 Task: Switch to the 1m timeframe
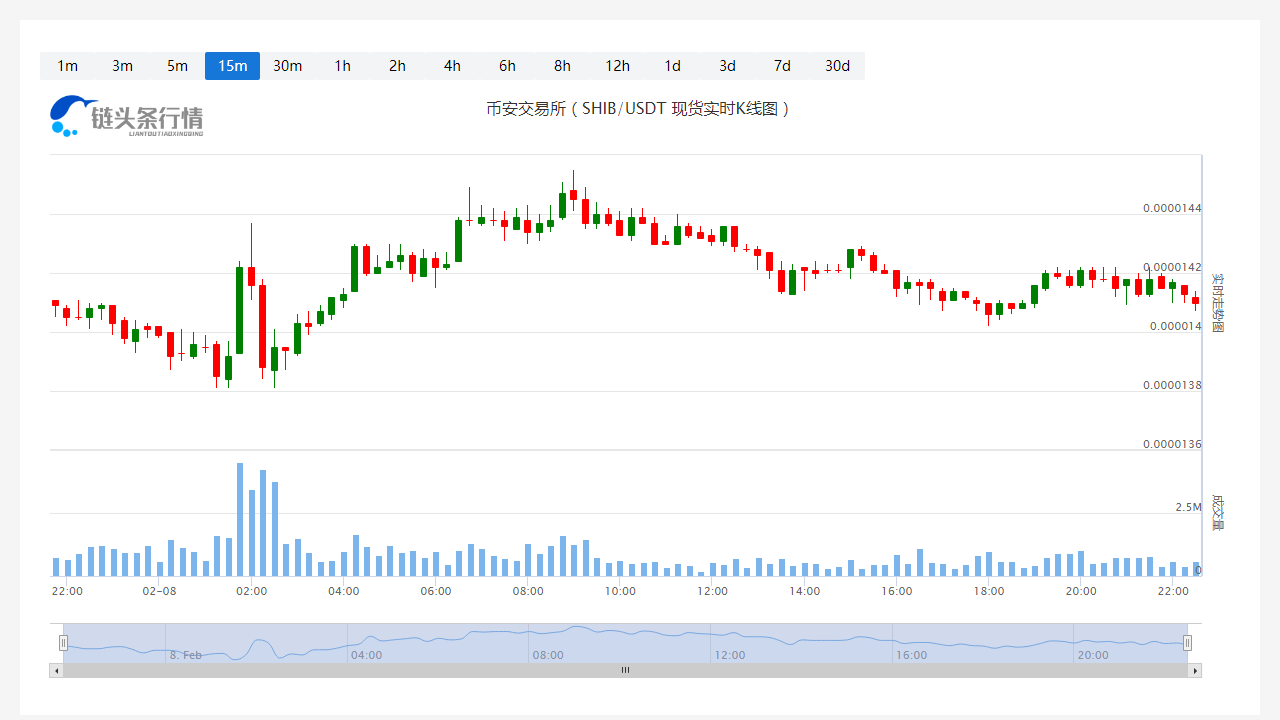point(67,66)
